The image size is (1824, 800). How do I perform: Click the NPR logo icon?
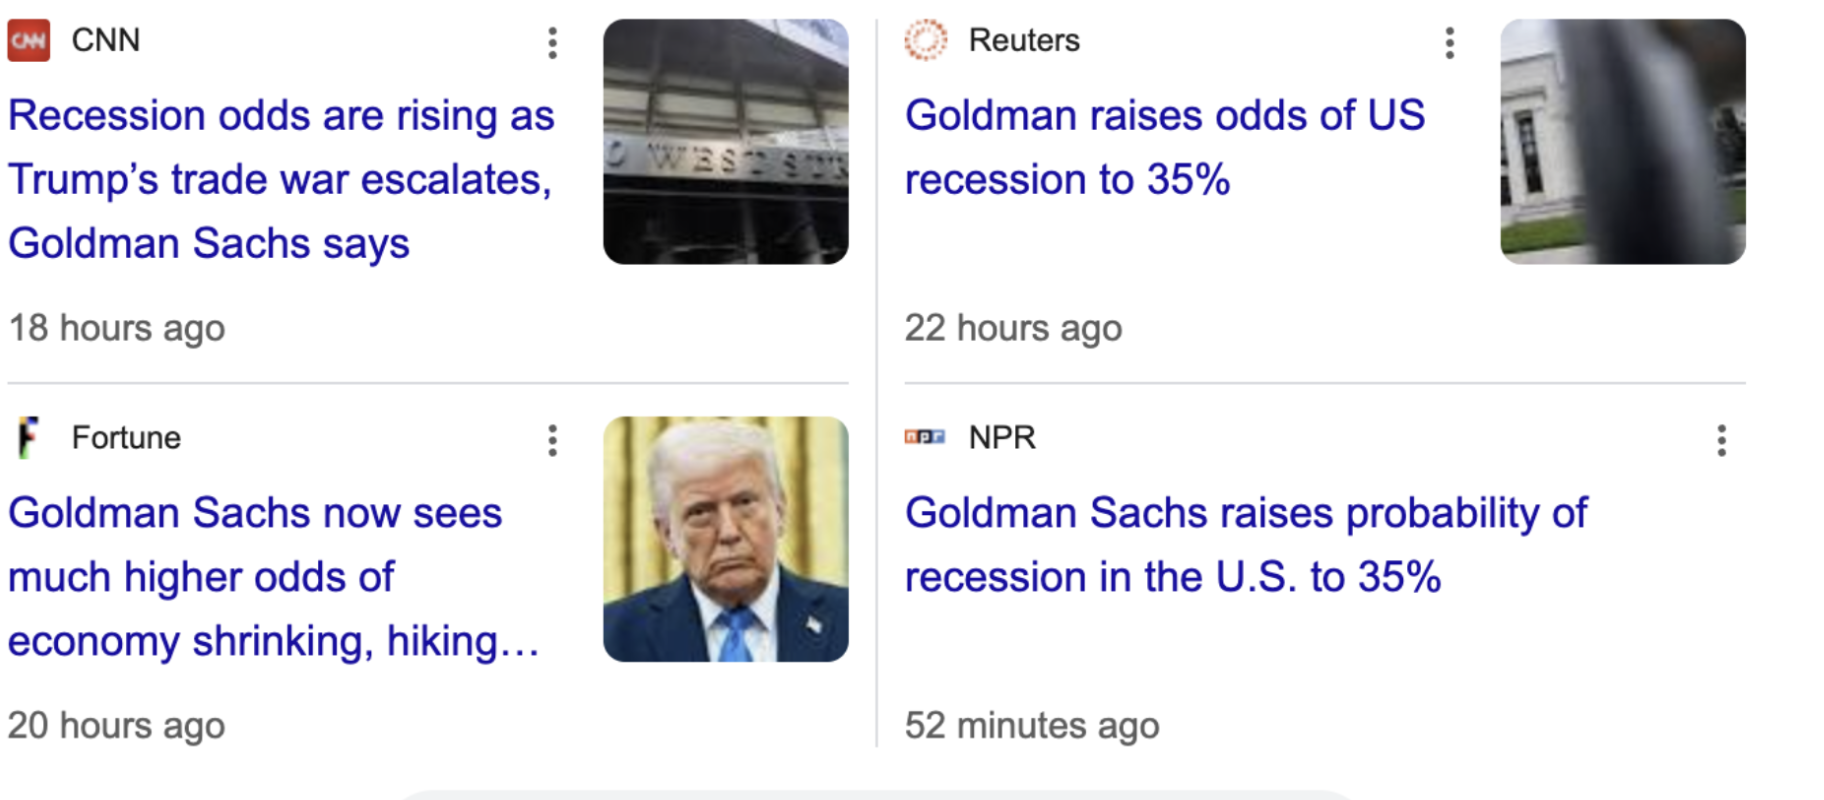[925, 437]
